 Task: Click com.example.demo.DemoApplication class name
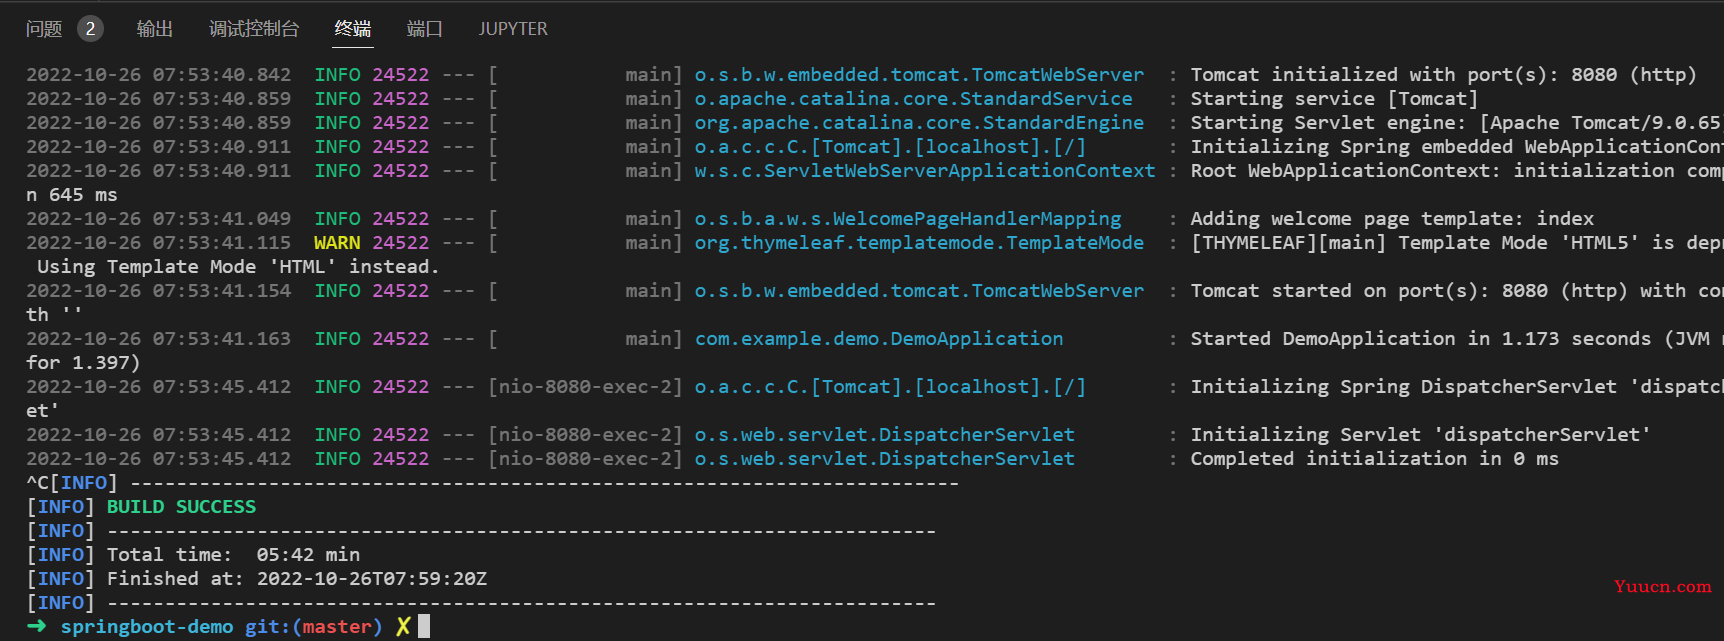(x=879, y=339)
